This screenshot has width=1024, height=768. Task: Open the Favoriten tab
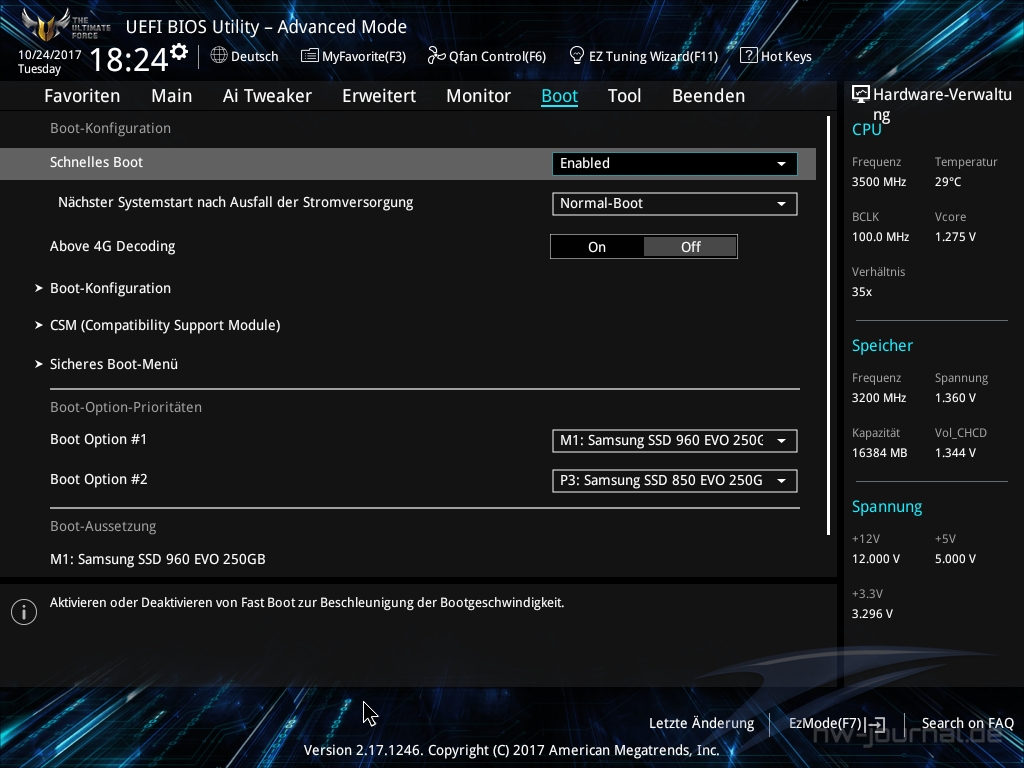pos(82,96)
